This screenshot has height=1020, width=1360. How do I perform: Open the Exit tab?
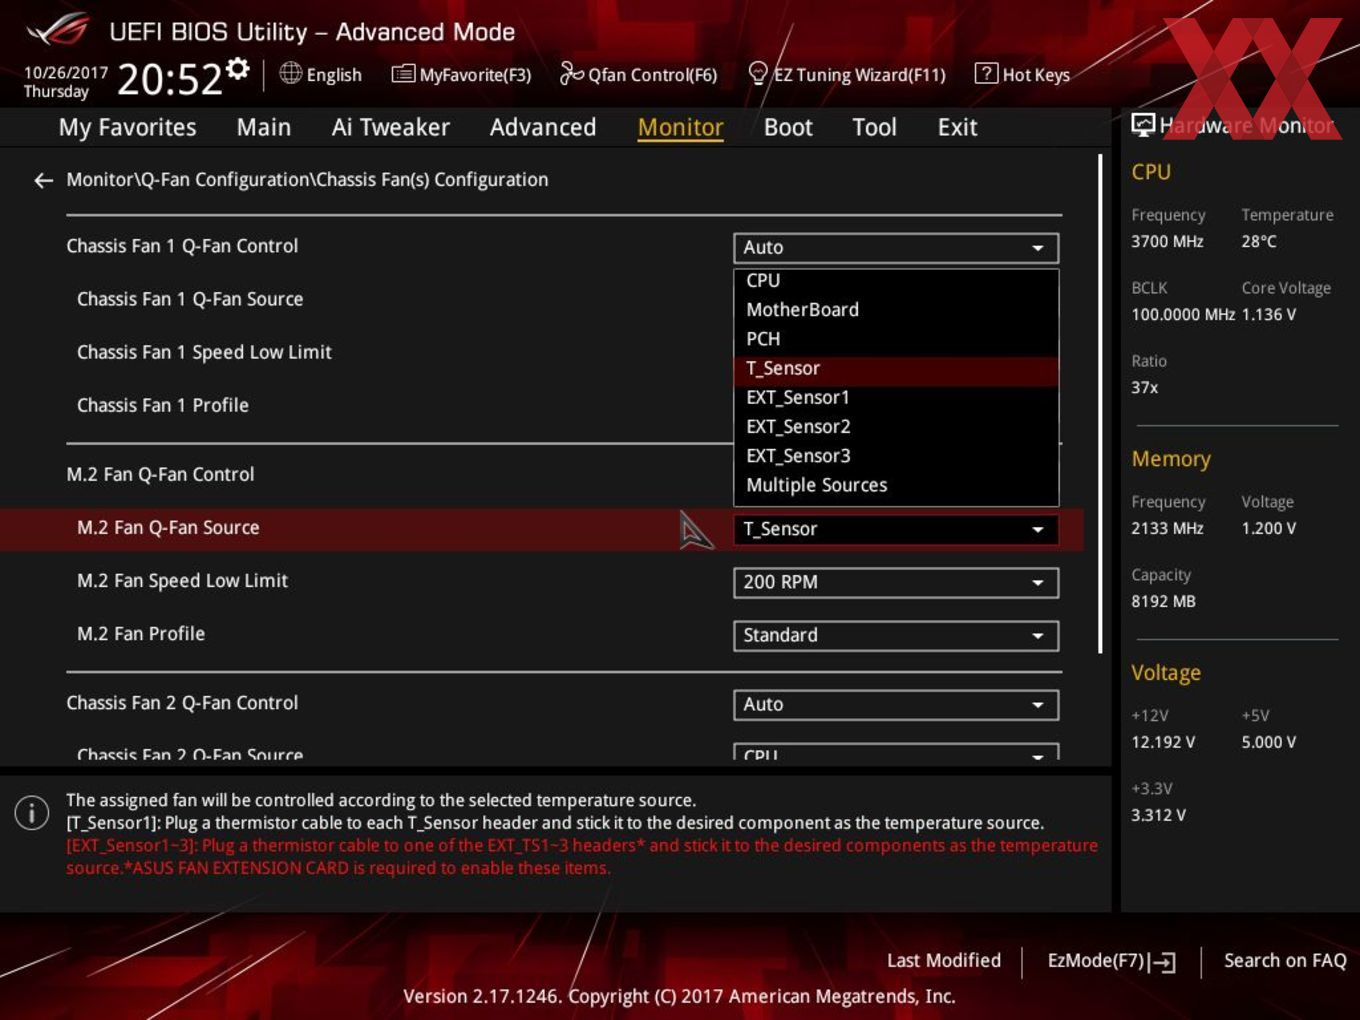coord(957,127)
